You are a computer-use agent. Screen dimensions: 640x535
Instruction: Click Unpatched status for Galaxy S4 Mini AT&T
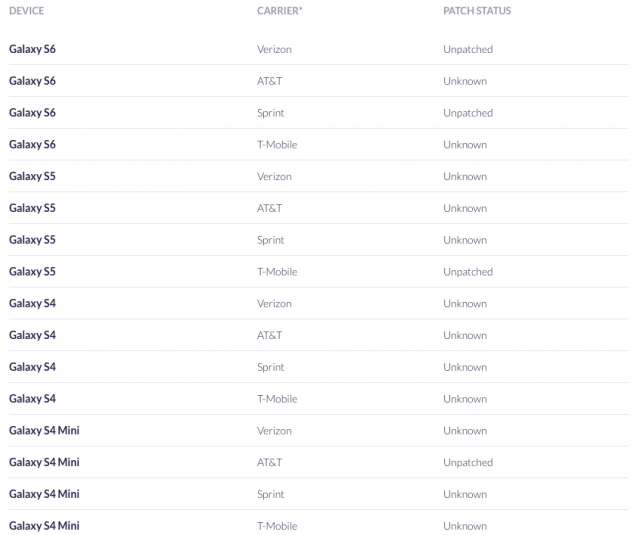pyautogui.click(x=468, y=463)
